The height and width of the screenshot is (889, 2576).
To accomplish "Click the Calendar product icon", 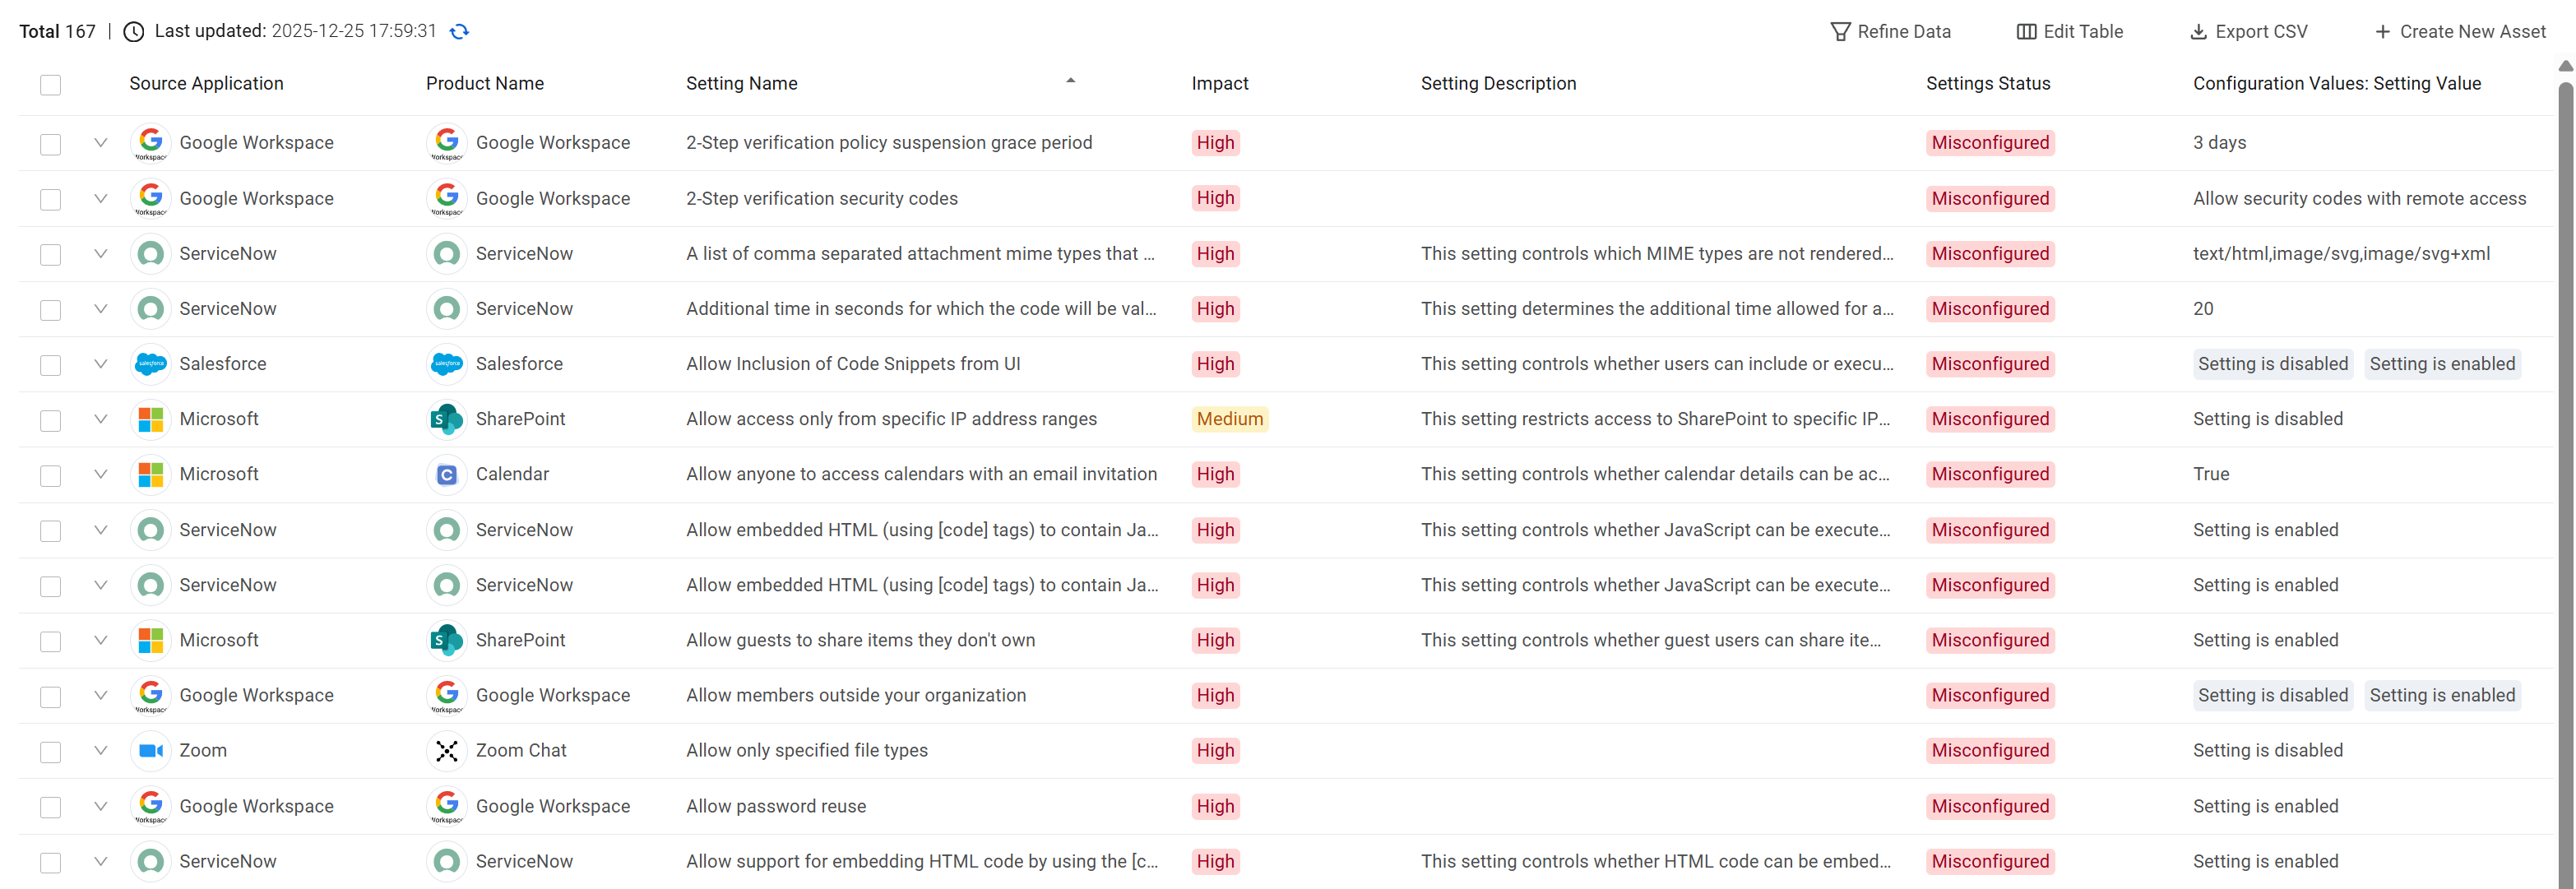I will (x=447, y=474).
